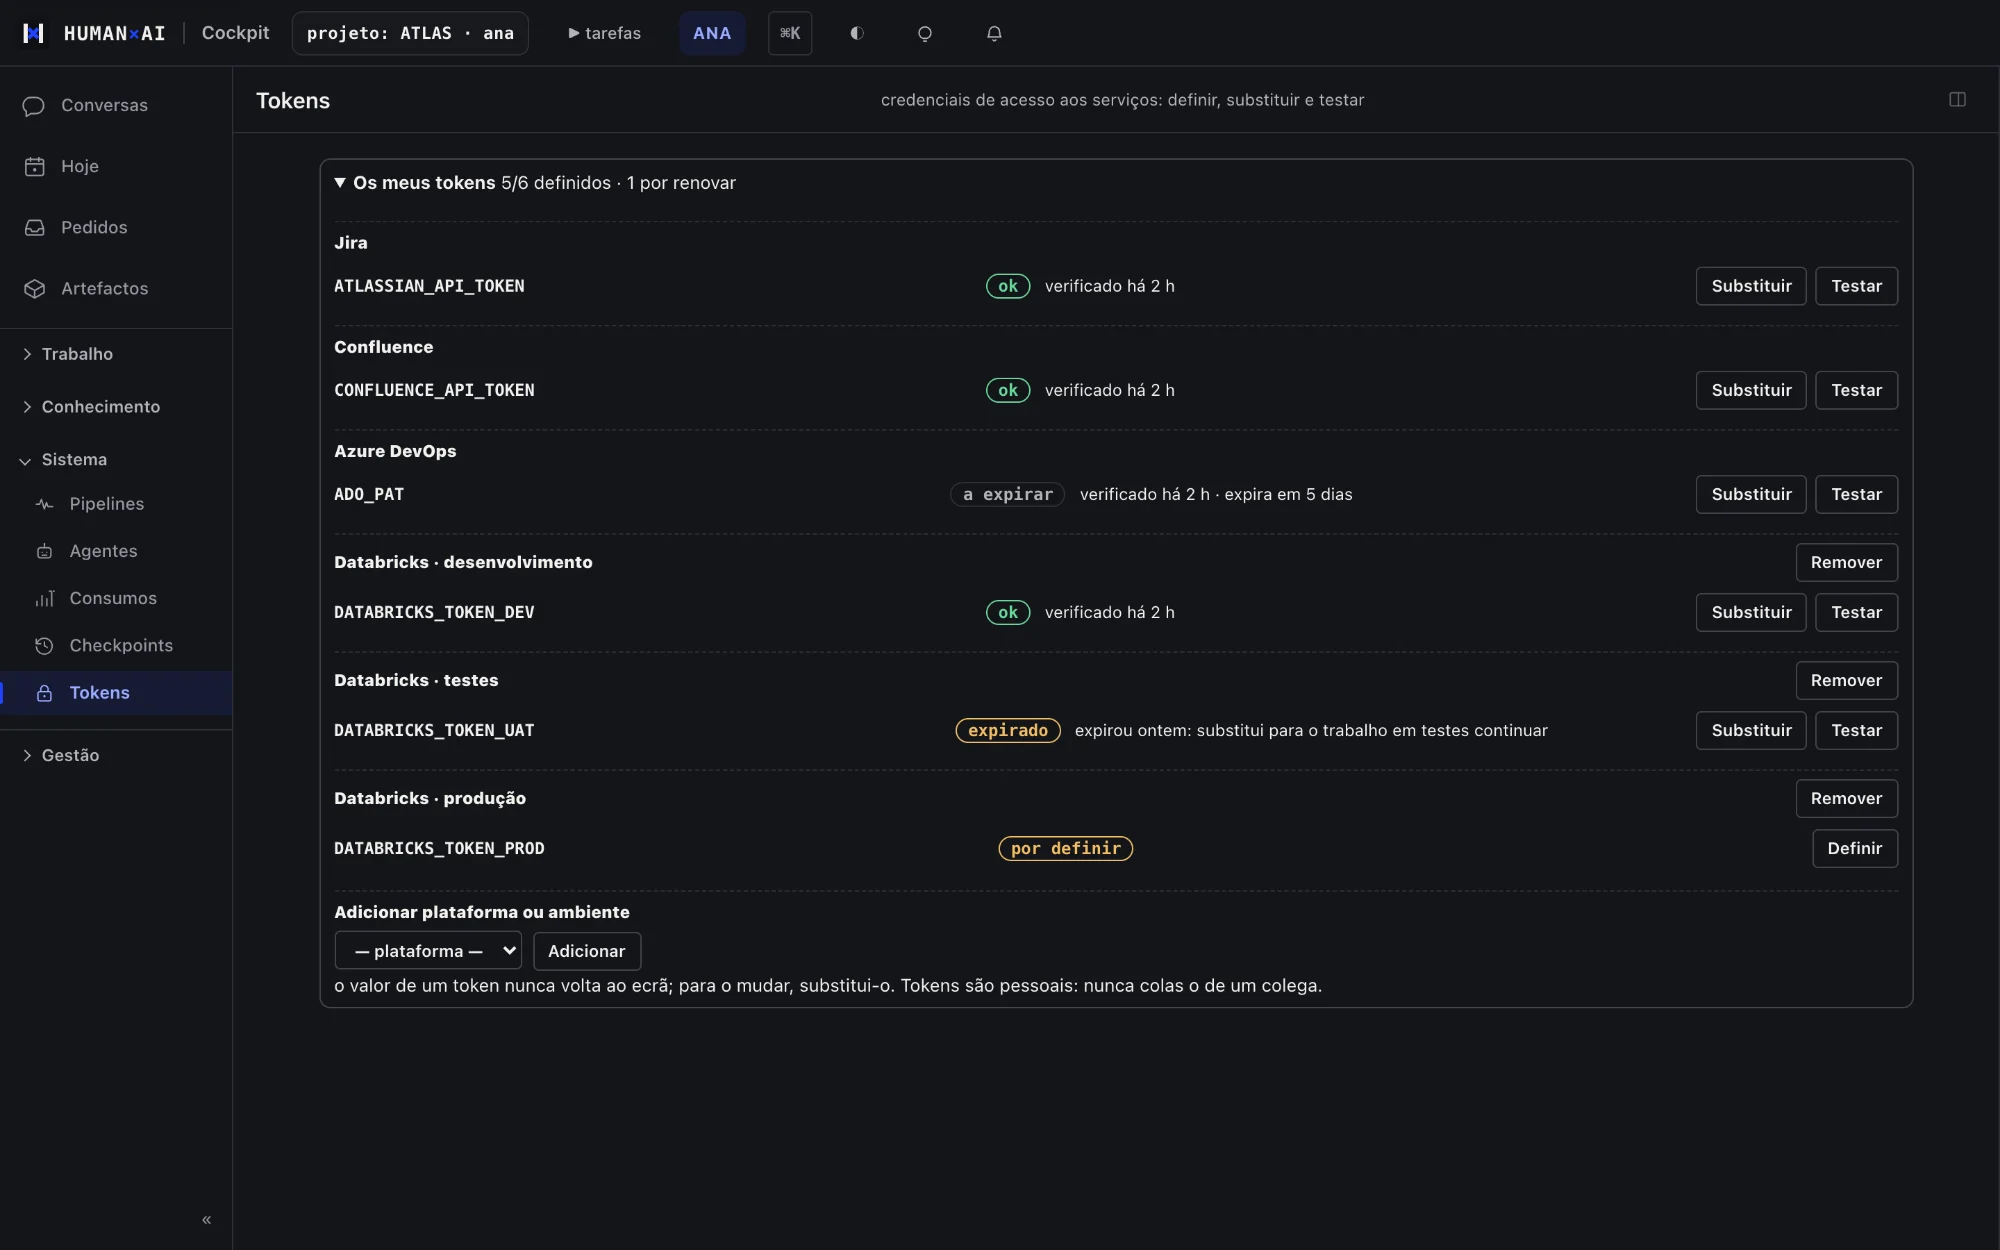The height and width of the screenshot is (1250, 2000).
Task: Click the expirado status badge
Action: point(1008,730)
